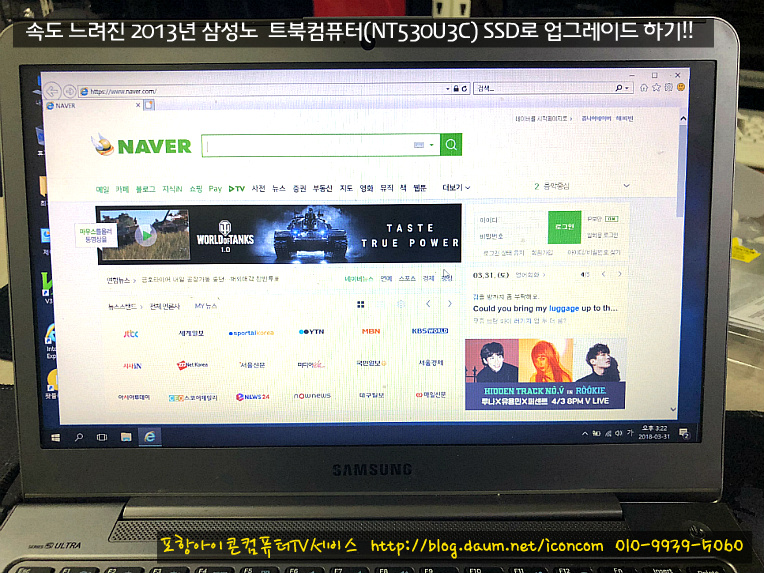
Task: Refresh the page with the reload icon
Action: [464, 89]
